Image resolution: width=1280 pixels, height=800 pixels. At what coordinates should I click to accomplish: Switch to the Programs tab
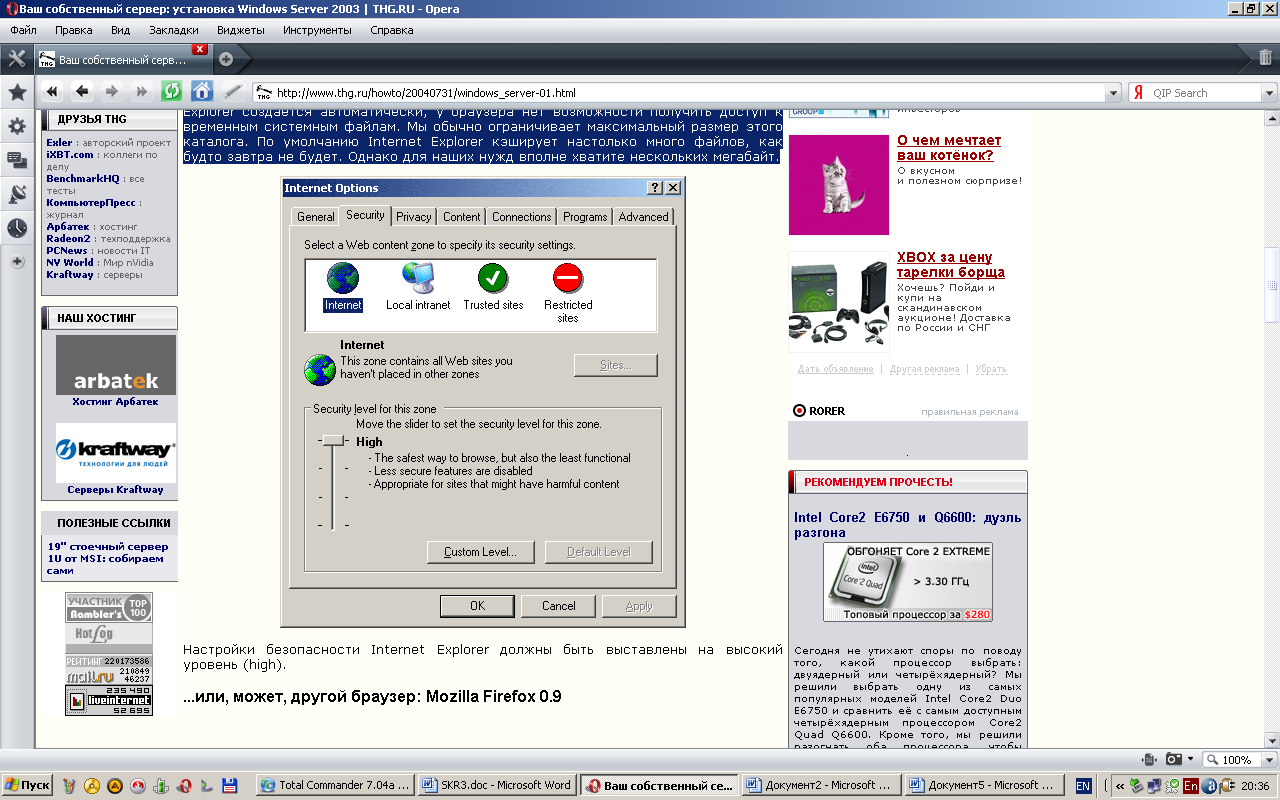(x=585, y=217)
